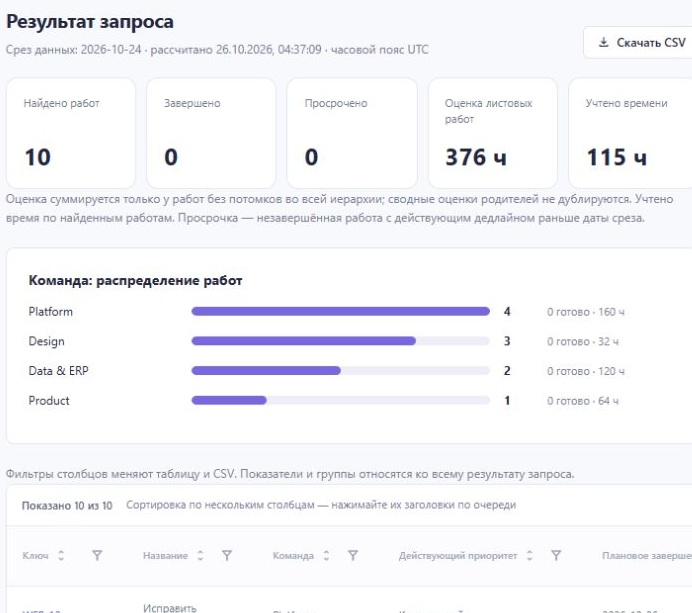Image resolution: width=692 pixels, height=613 pixels.
Task: Sort table by Название column arrows
Action: tap(200, 556)
